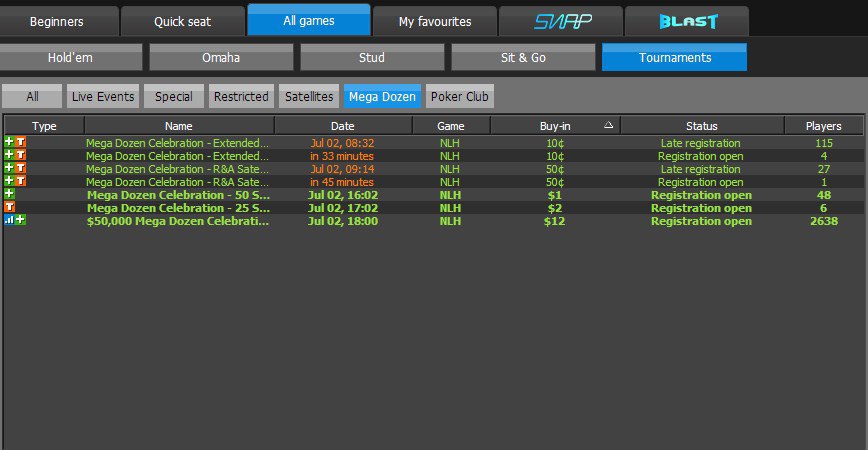
Task: Switch to the Beginners tab
Action: (57, 21)
